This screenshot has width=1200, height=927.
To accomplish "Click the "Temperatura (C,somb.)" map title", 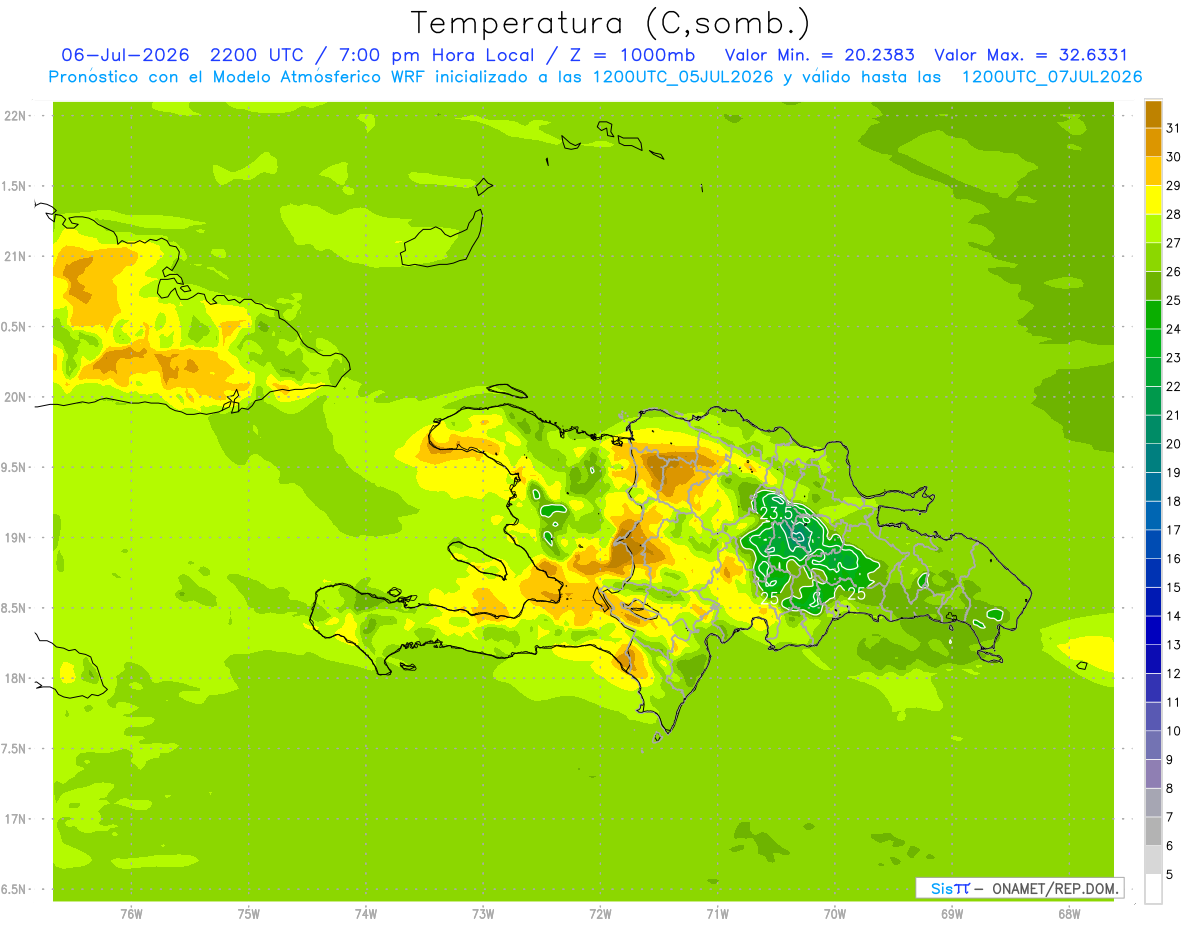I will (x=610, y=23).
